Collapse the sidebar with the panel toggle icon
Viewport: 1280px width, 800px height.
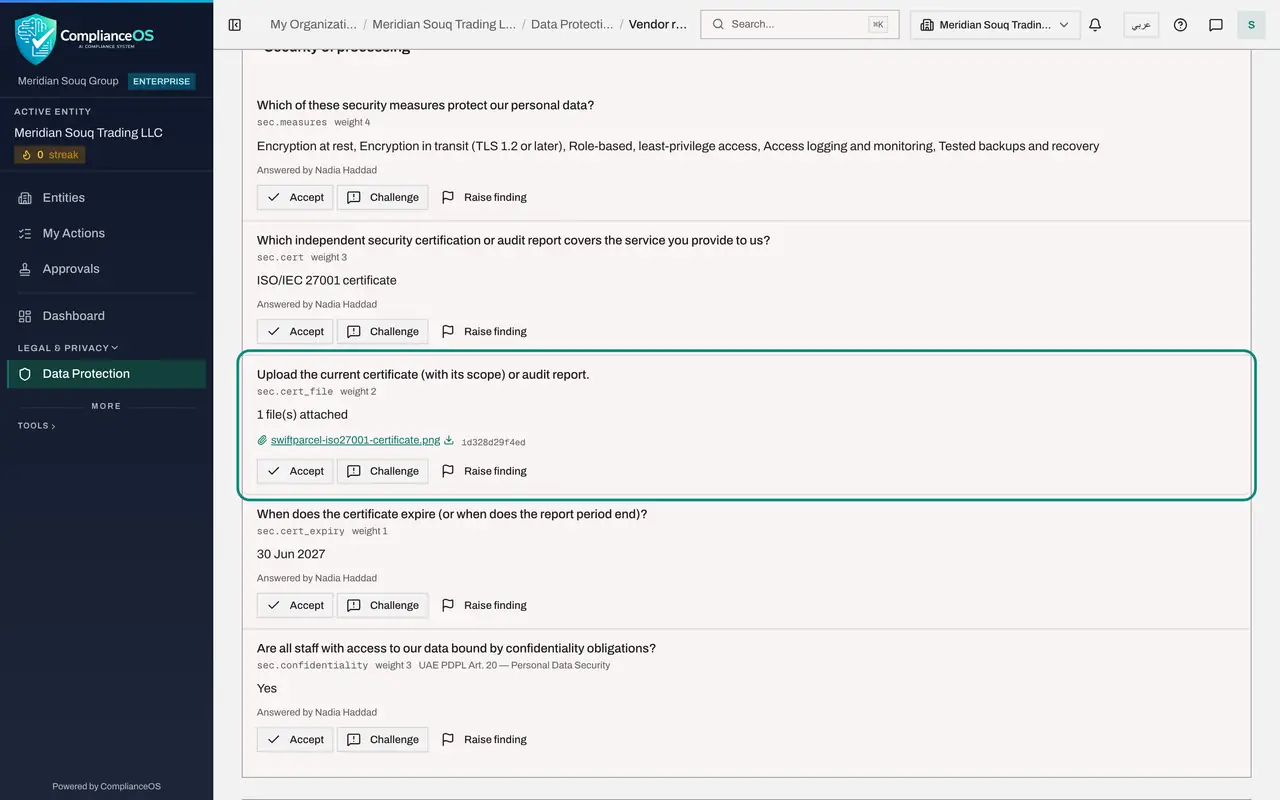coord(235,25)
